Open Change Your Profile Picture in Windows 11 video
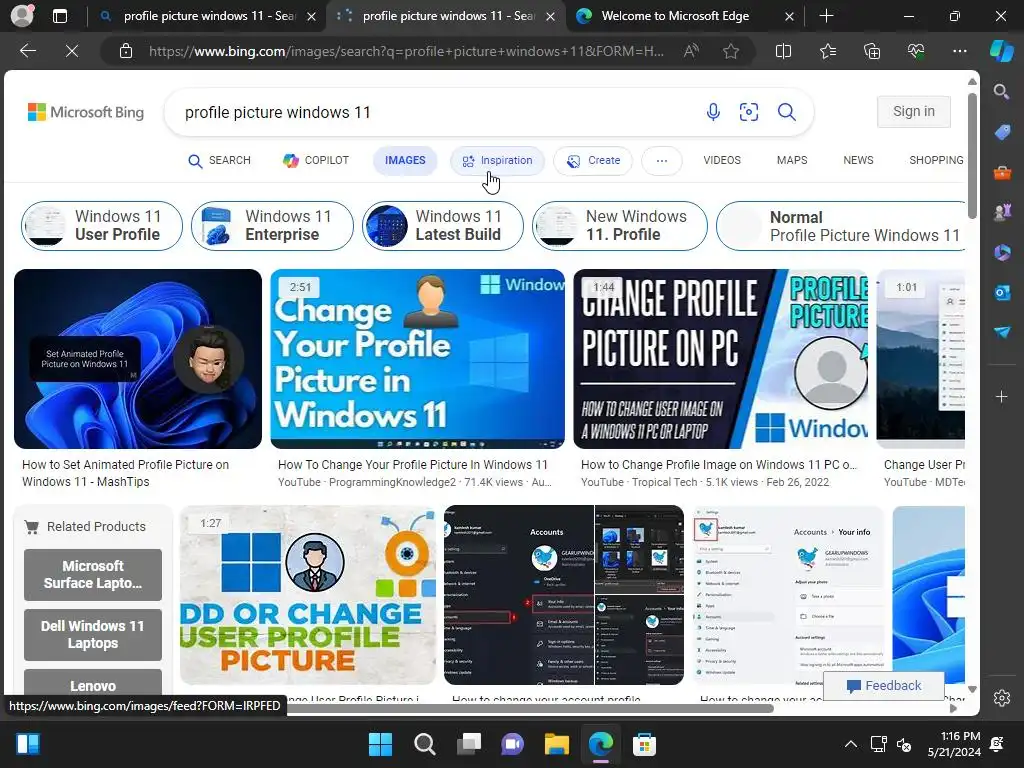Image resolution: width=1024 pixels, height=768 pixels. pyautogui.click(x=417, y=359)
